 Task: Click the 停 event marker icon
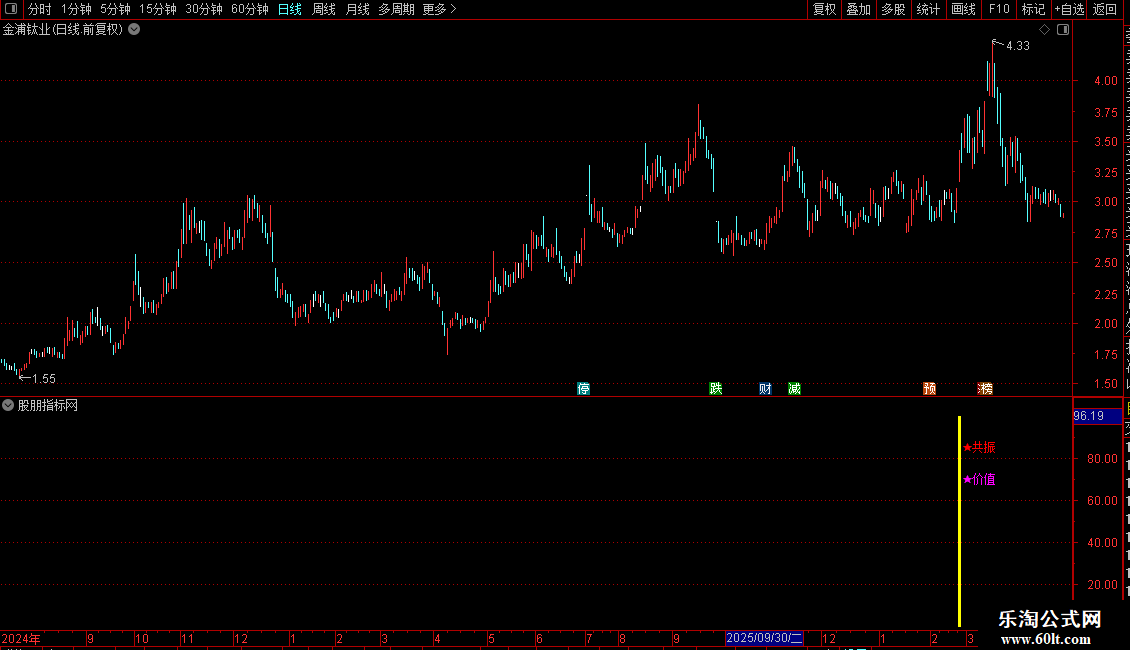tap(584, 388)
